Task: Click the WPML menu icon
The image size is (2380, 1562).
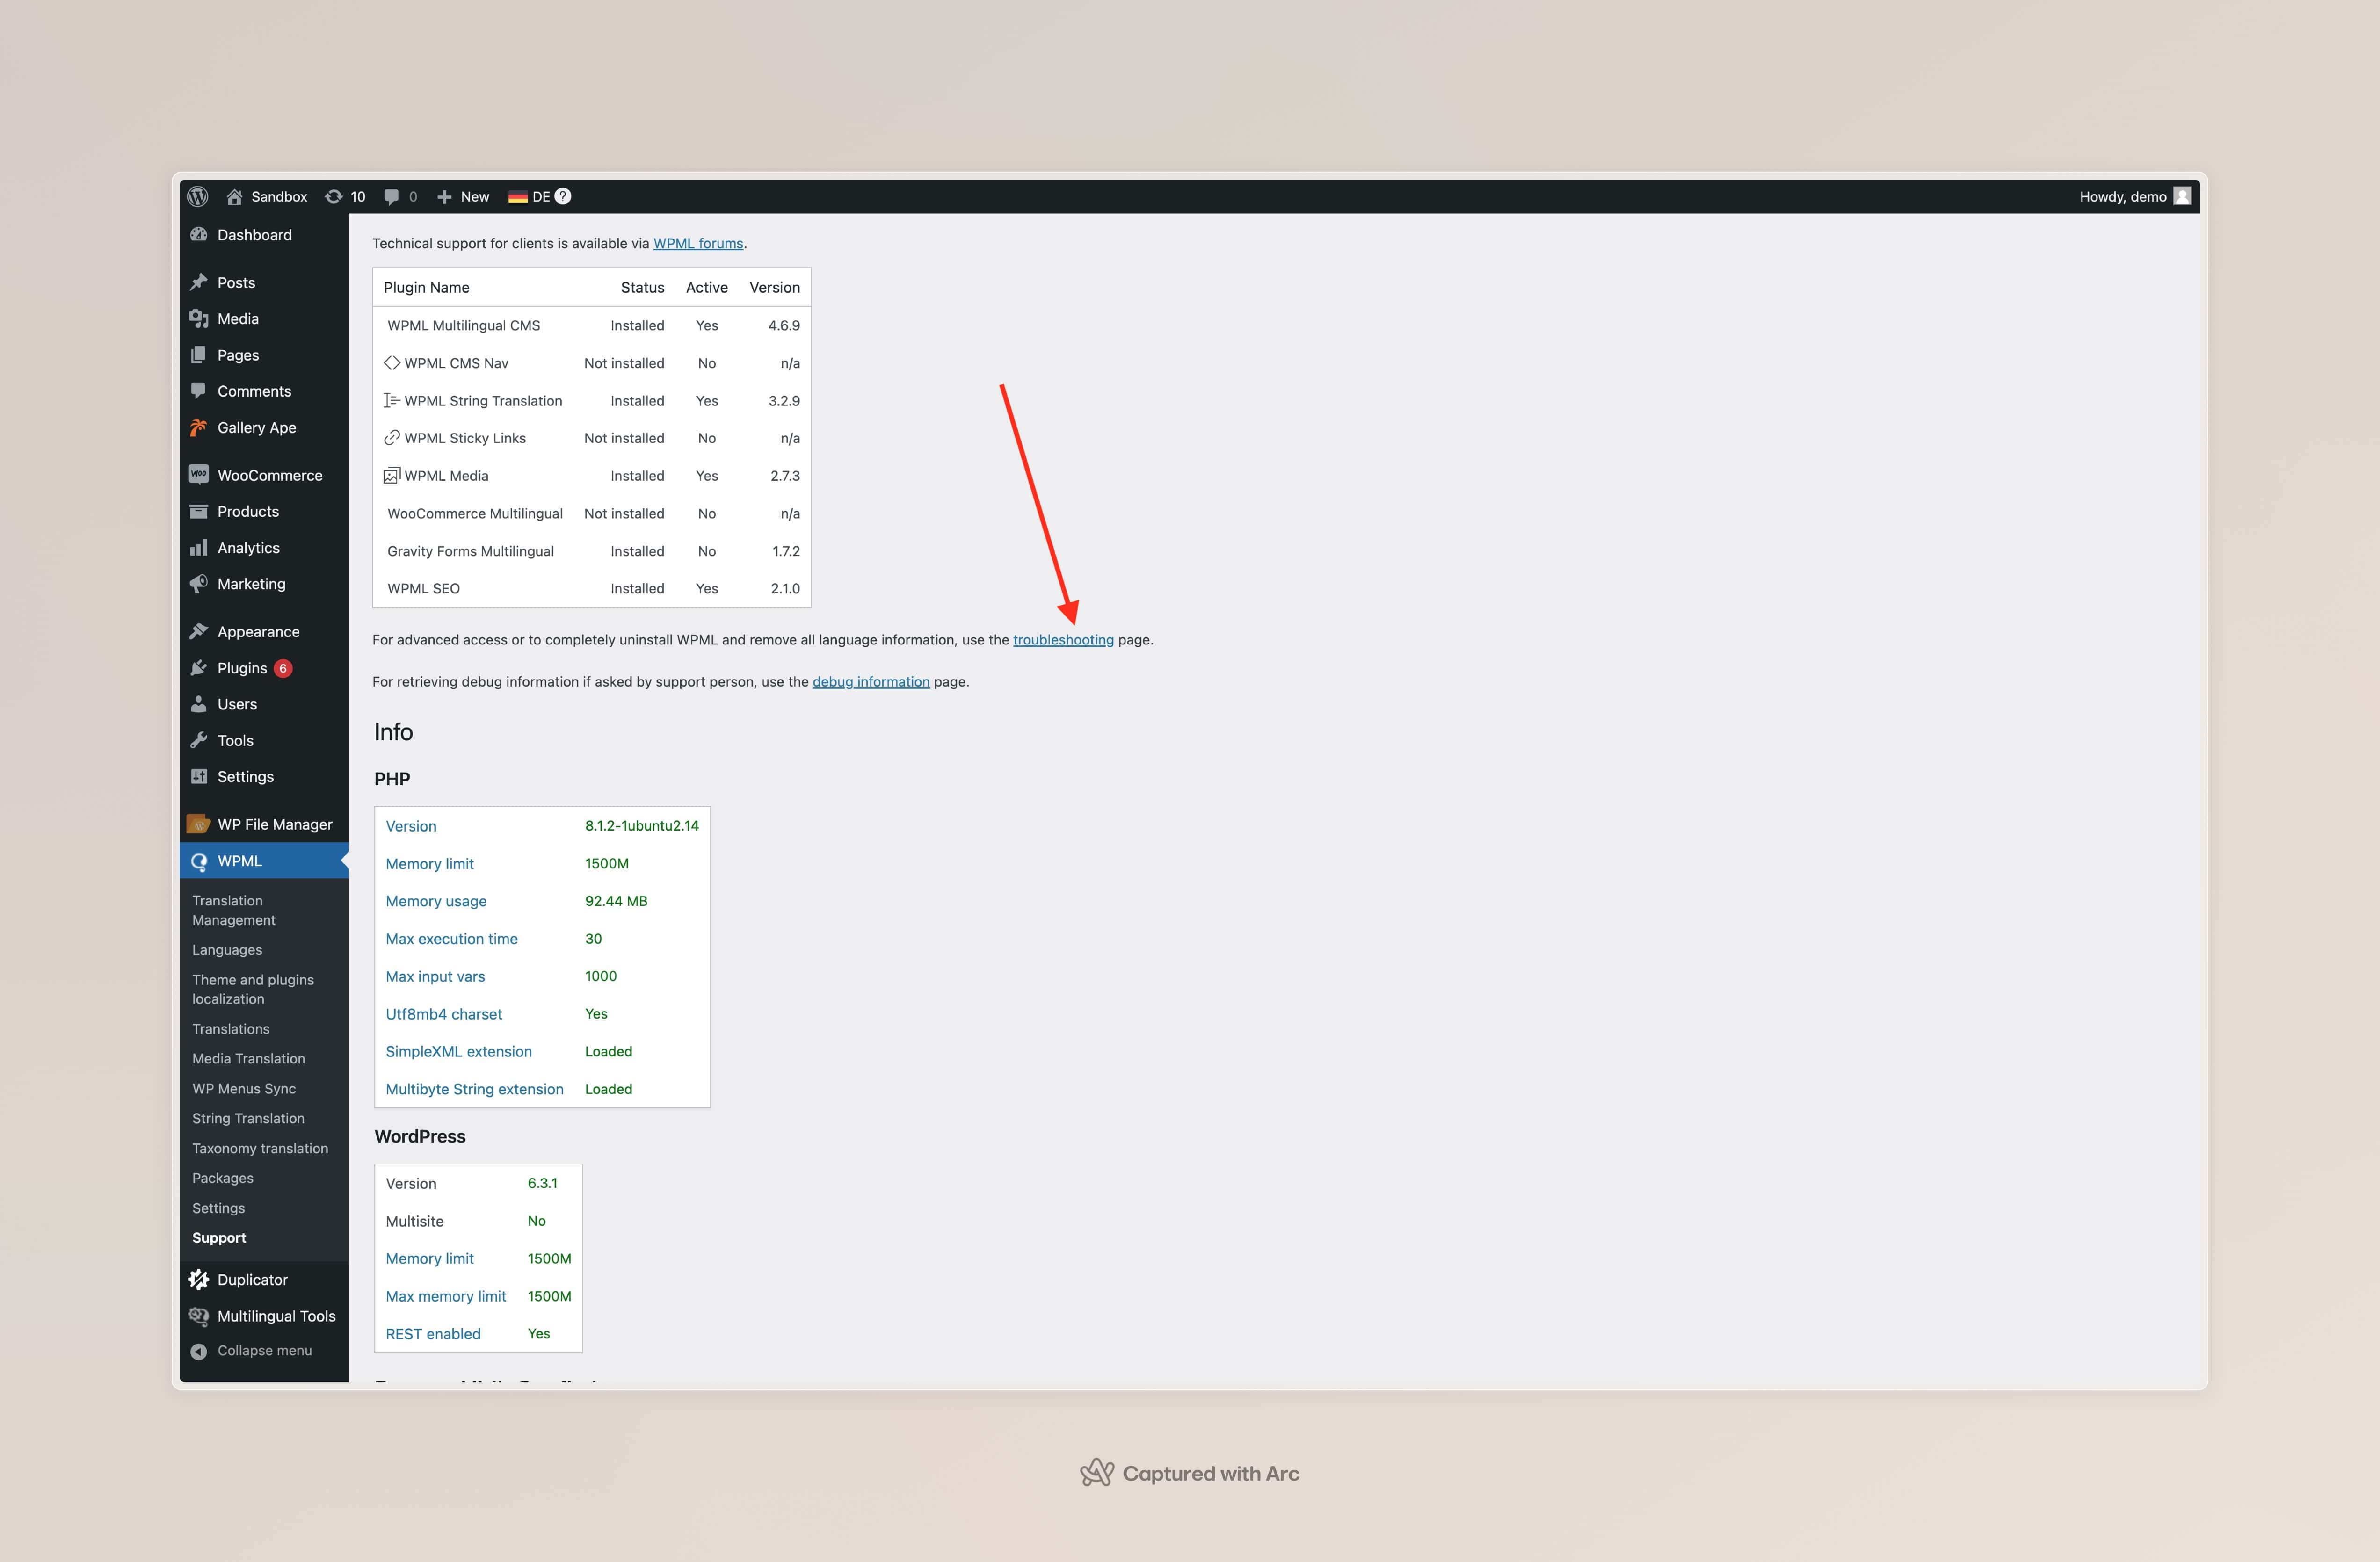Action: [198, 861]
